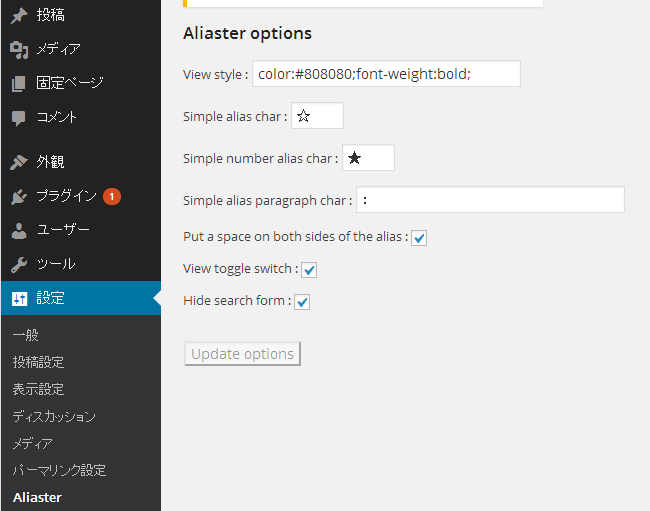Click the person icon beside ユーザー
The width and height of the screenshot is (650, 511).
coord(19,230)
